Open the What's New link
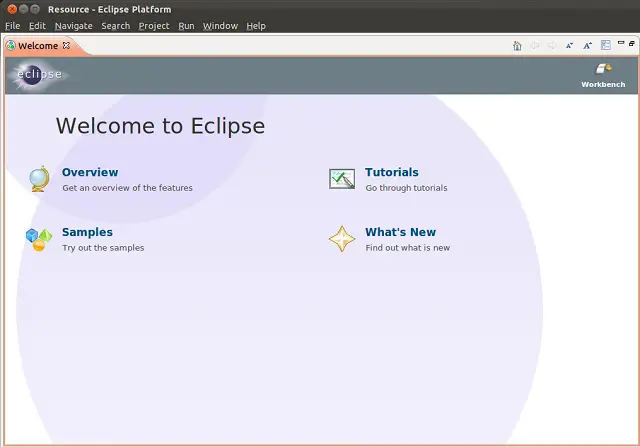This screenshot has height=447, width=640. point(400,232)
